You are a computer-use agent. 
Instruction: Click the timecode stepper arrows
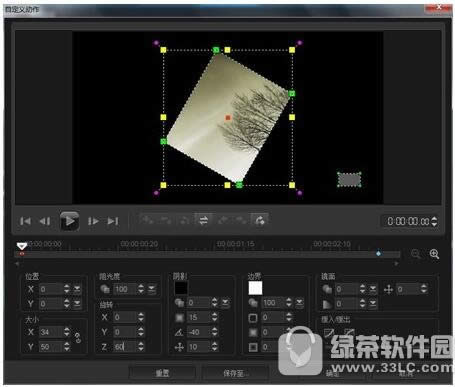[x=434, y=221]
